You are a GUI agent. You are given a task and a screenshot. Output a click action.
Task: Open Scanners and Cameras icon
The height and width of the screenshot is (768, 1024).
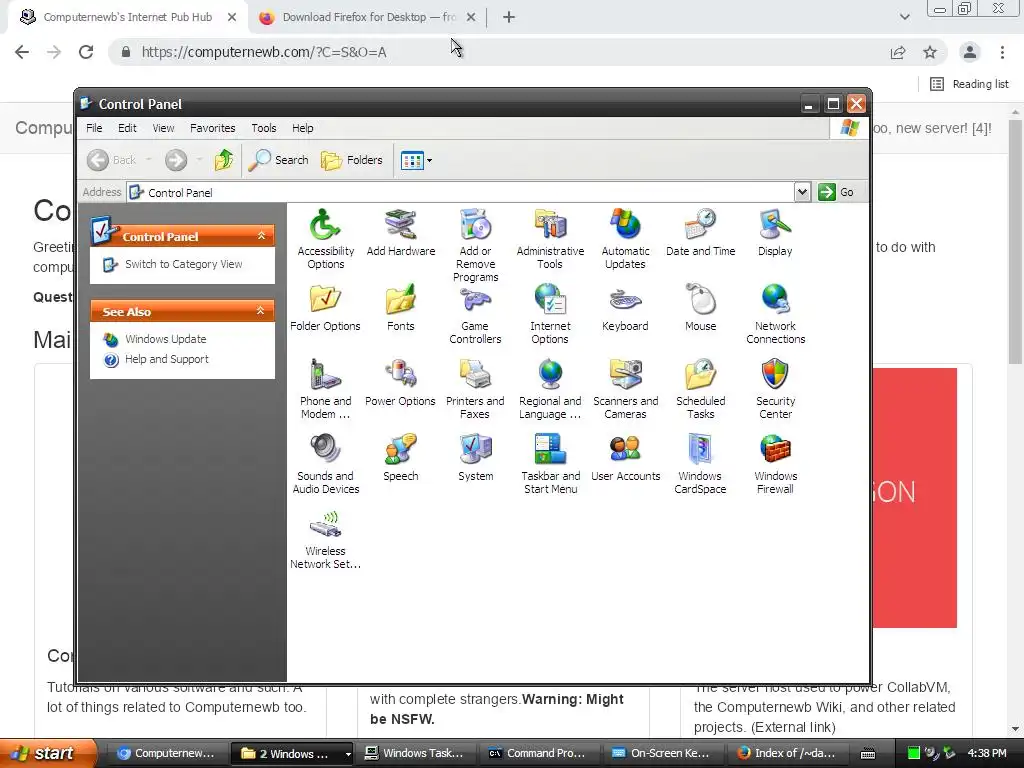[625, 389]
